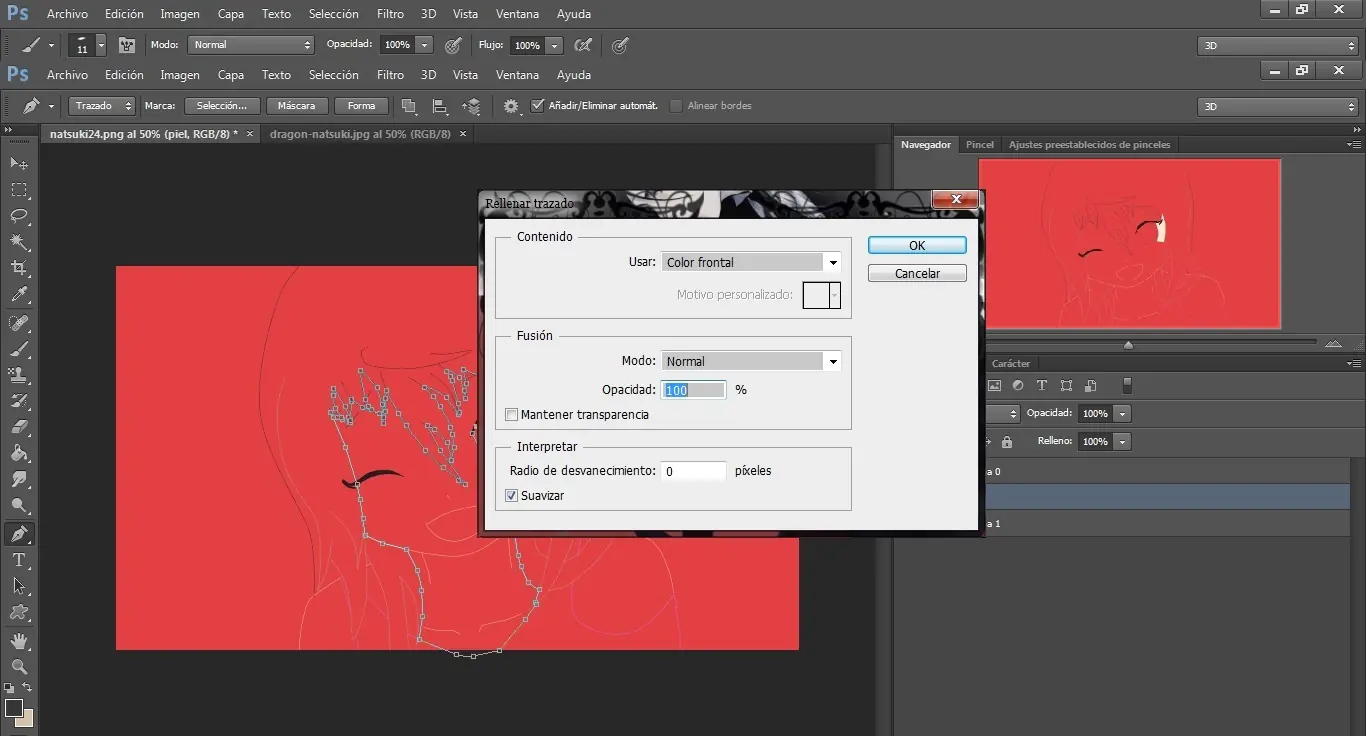Select the History Brush tool
The height and width of the screenshot is (736, 1366).
tap(19, 401)
